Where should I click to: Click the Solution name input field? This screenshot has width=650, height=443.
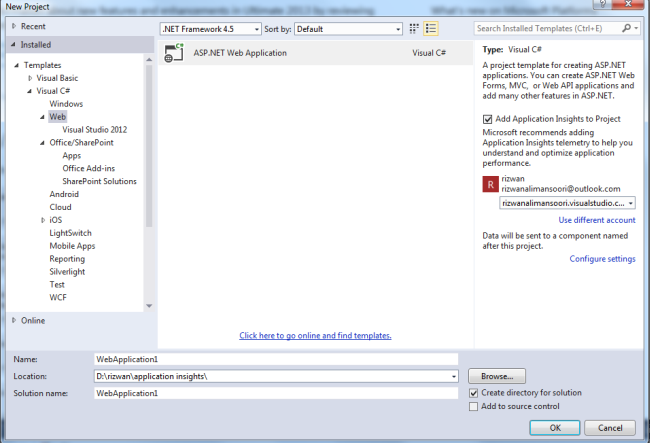tap(276, 393)
